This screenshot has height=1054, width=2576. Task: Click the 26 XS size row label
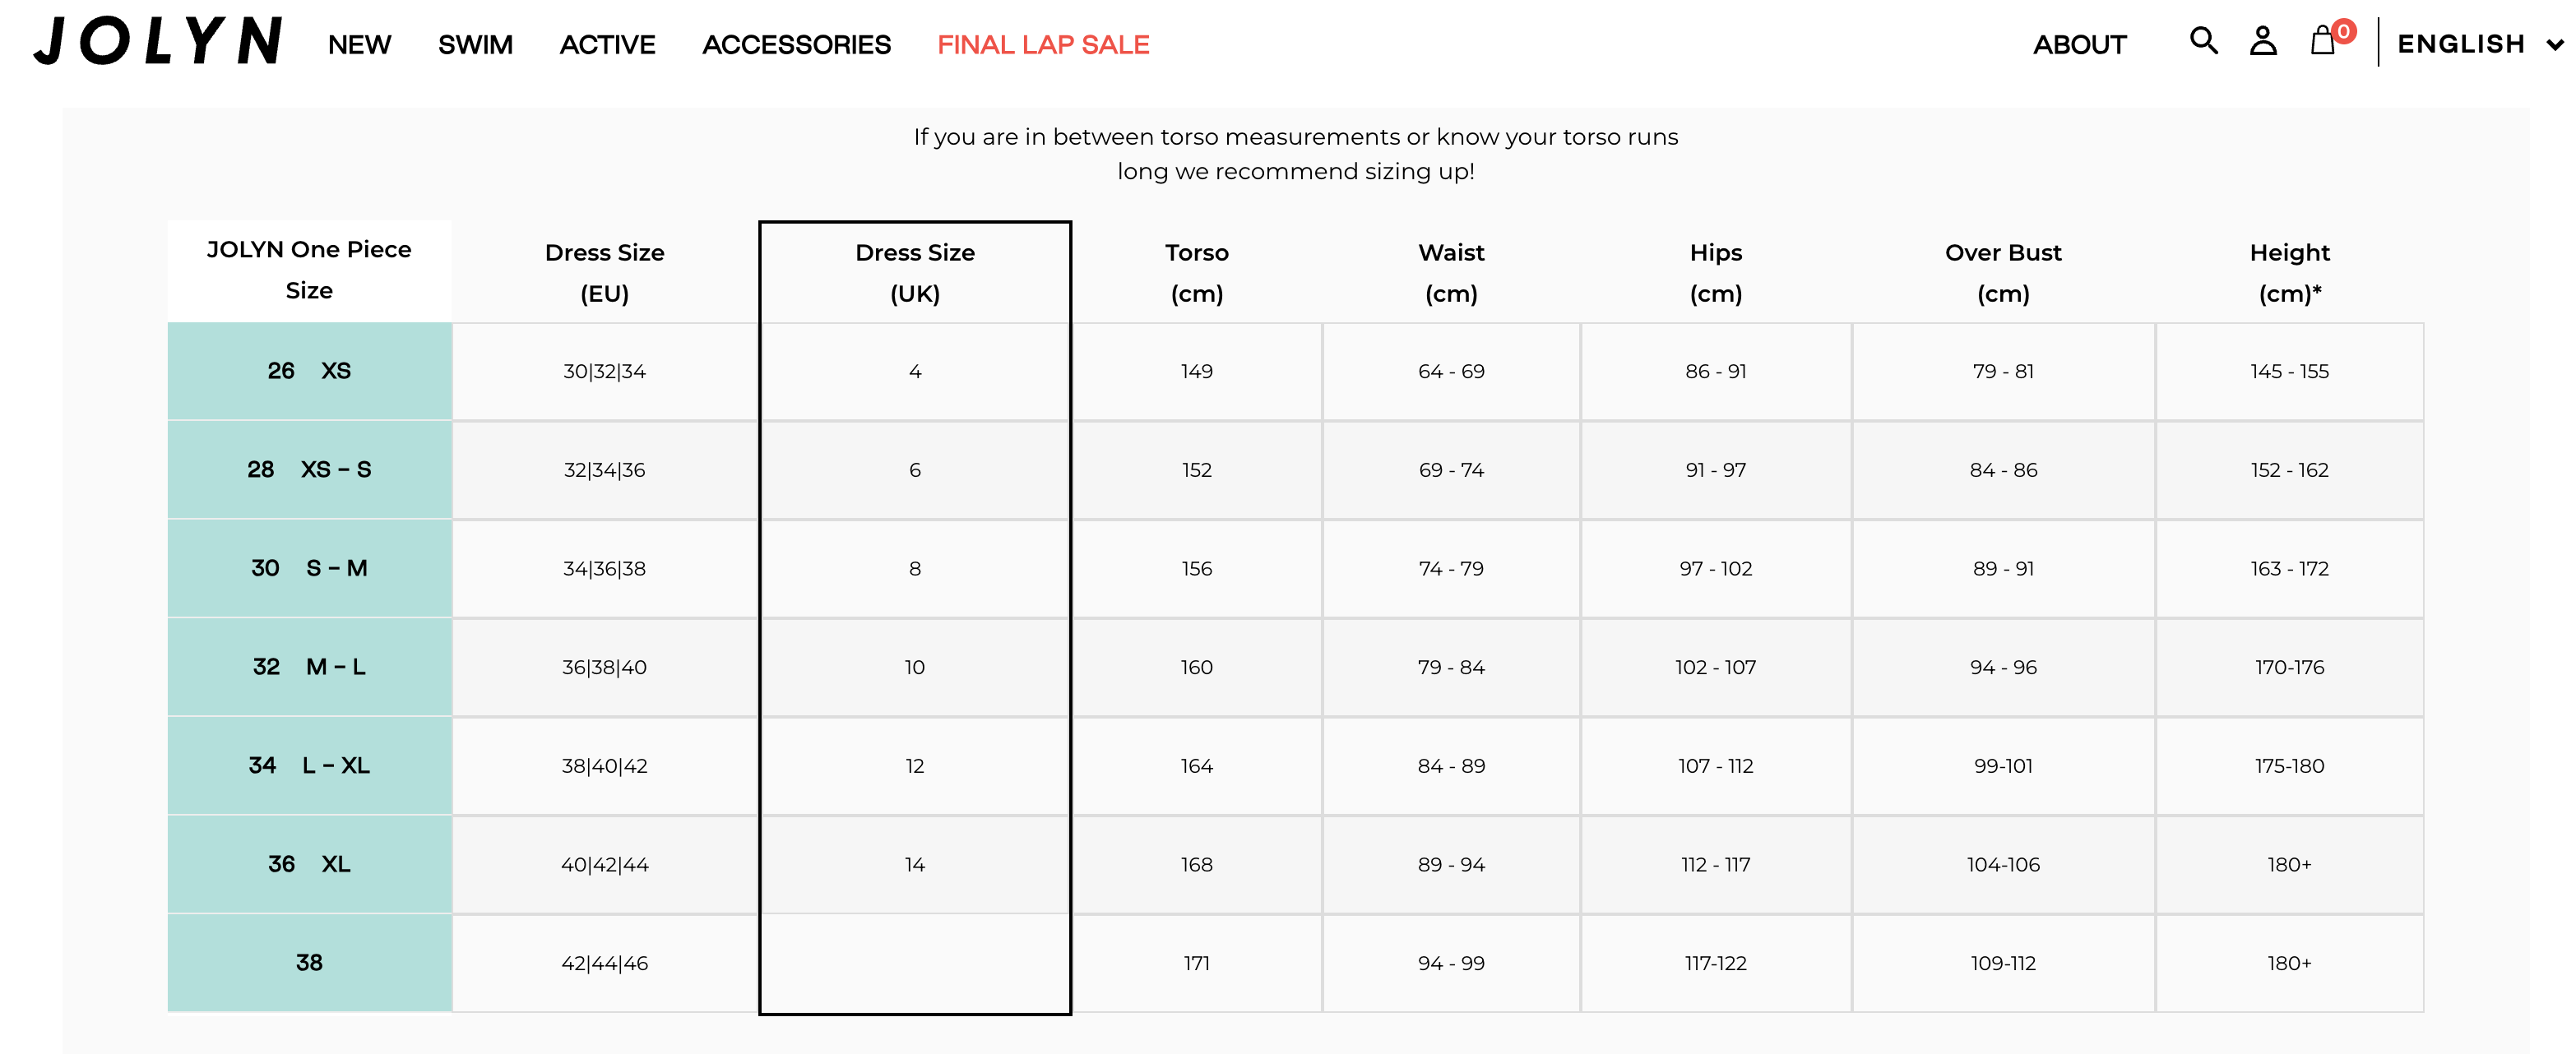[309, 371]
